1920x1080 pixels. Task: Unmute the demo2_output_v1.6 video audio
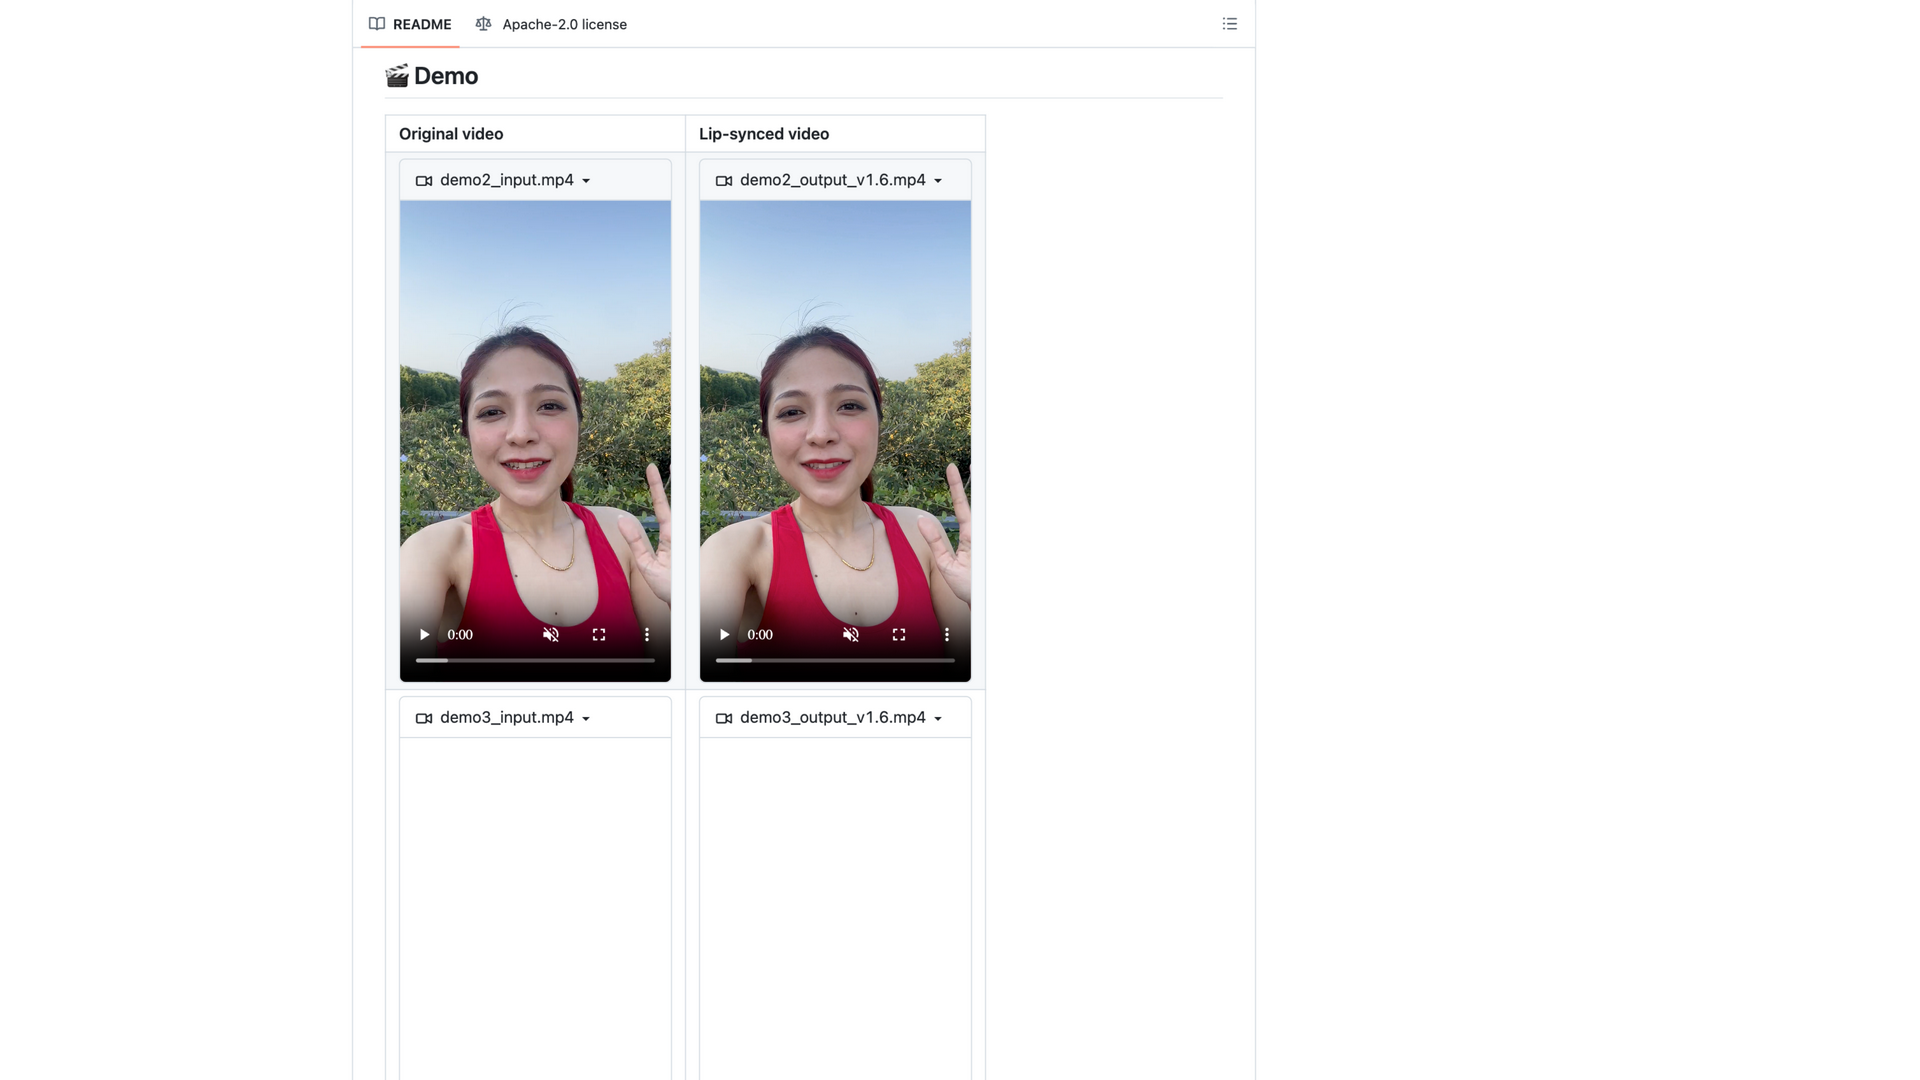tap(851, 635)
